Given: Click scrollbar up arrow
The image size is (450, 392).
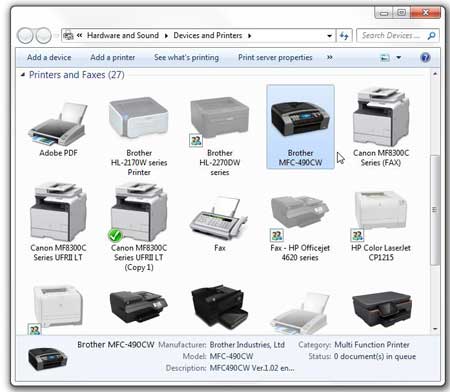Looking at the screenshot, I should click(435, 74).
